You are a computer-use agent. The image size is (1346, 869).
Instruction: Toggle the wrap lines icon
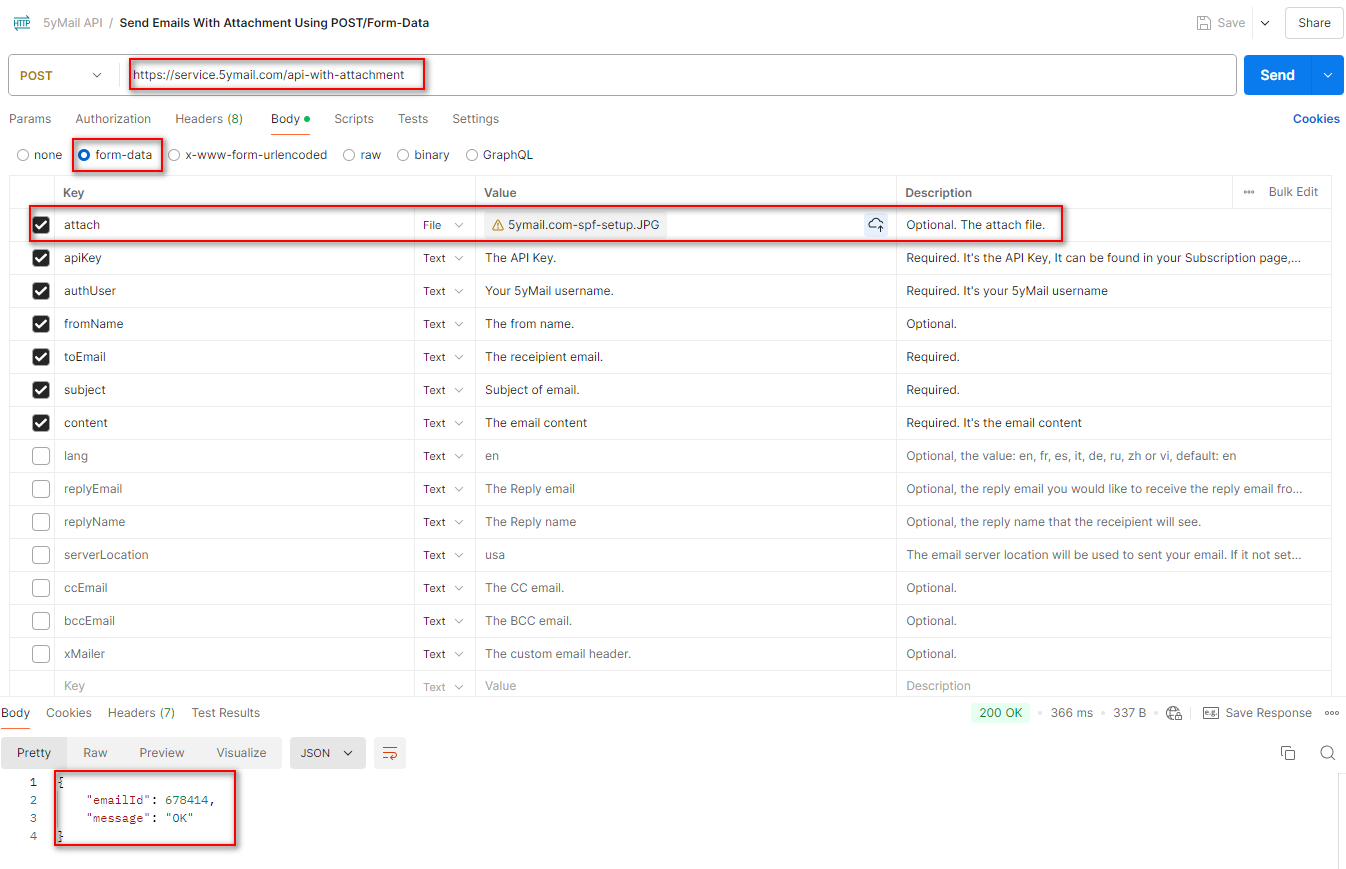390,753
